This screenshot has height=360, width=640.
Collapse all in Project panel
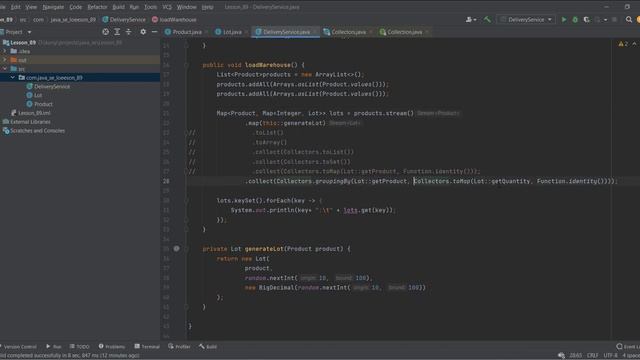click(x=129, y=32)
